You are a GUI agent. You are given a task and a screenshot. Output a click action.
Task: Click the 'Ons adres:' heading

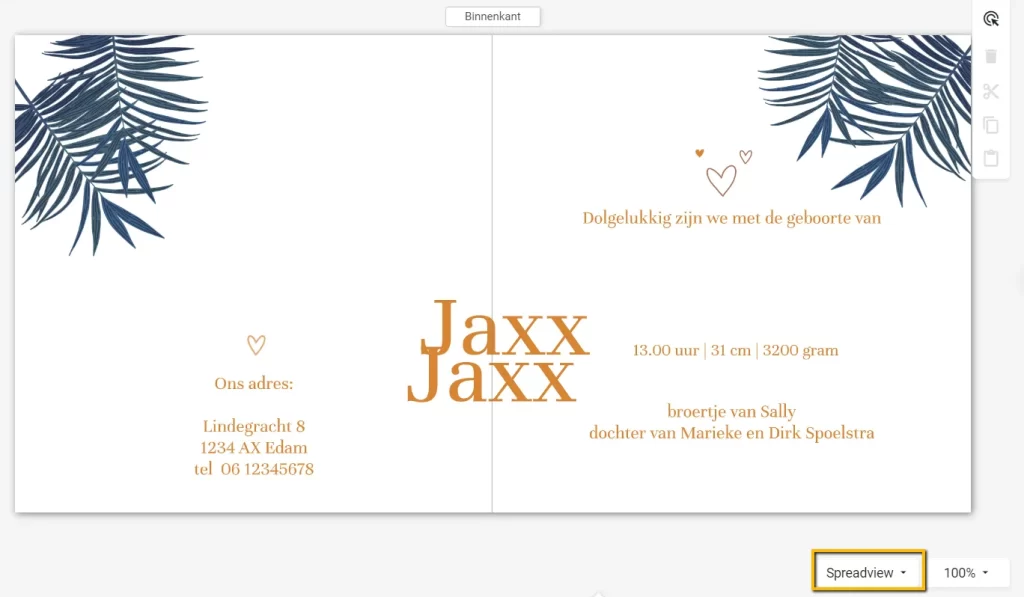253,383
